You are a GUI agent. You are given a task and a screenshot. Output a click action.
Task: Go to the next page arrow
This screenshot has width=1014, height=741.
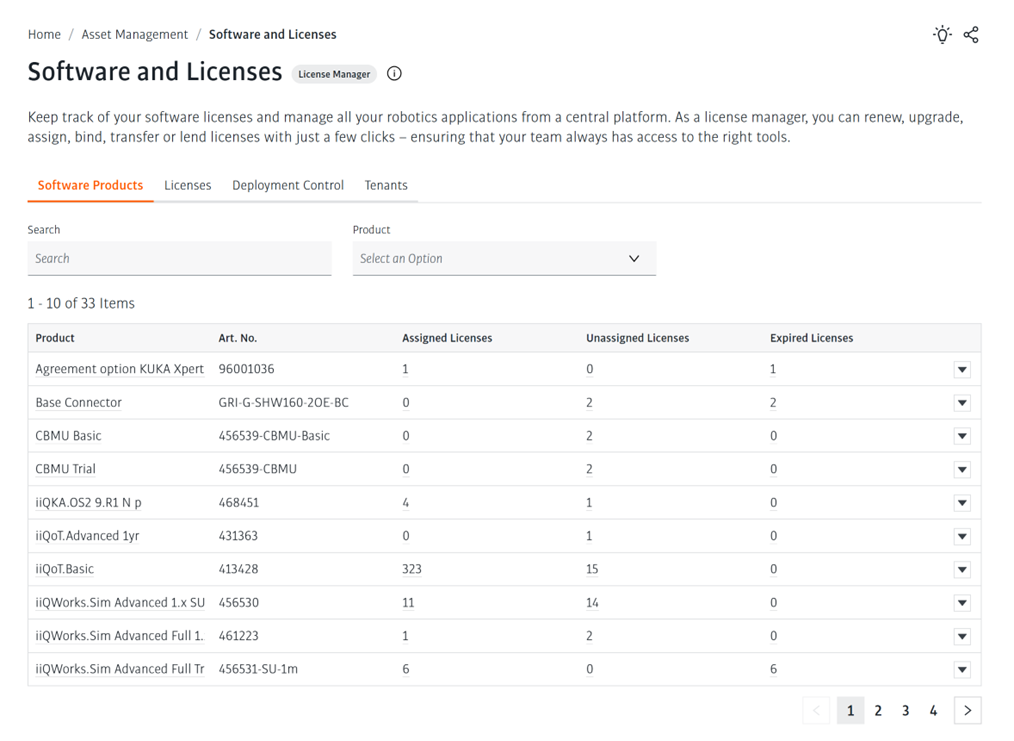pos(967,711)
